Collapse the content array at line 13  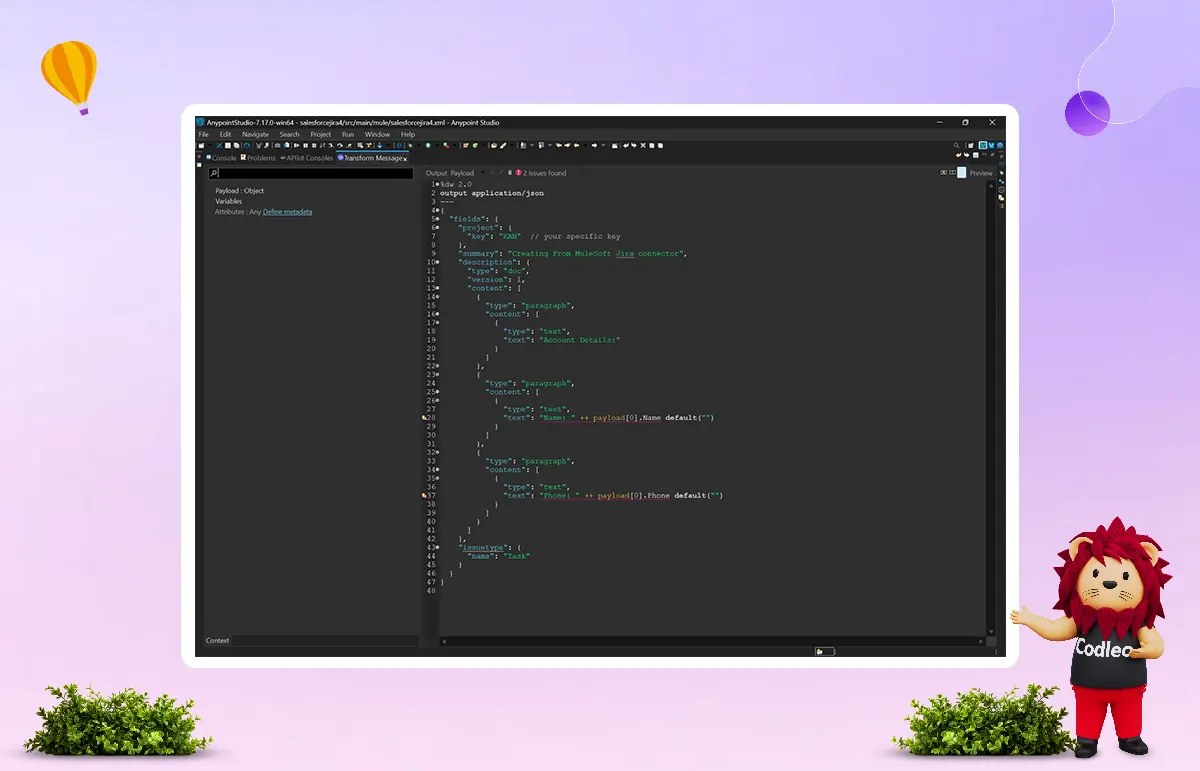(437, 288)
